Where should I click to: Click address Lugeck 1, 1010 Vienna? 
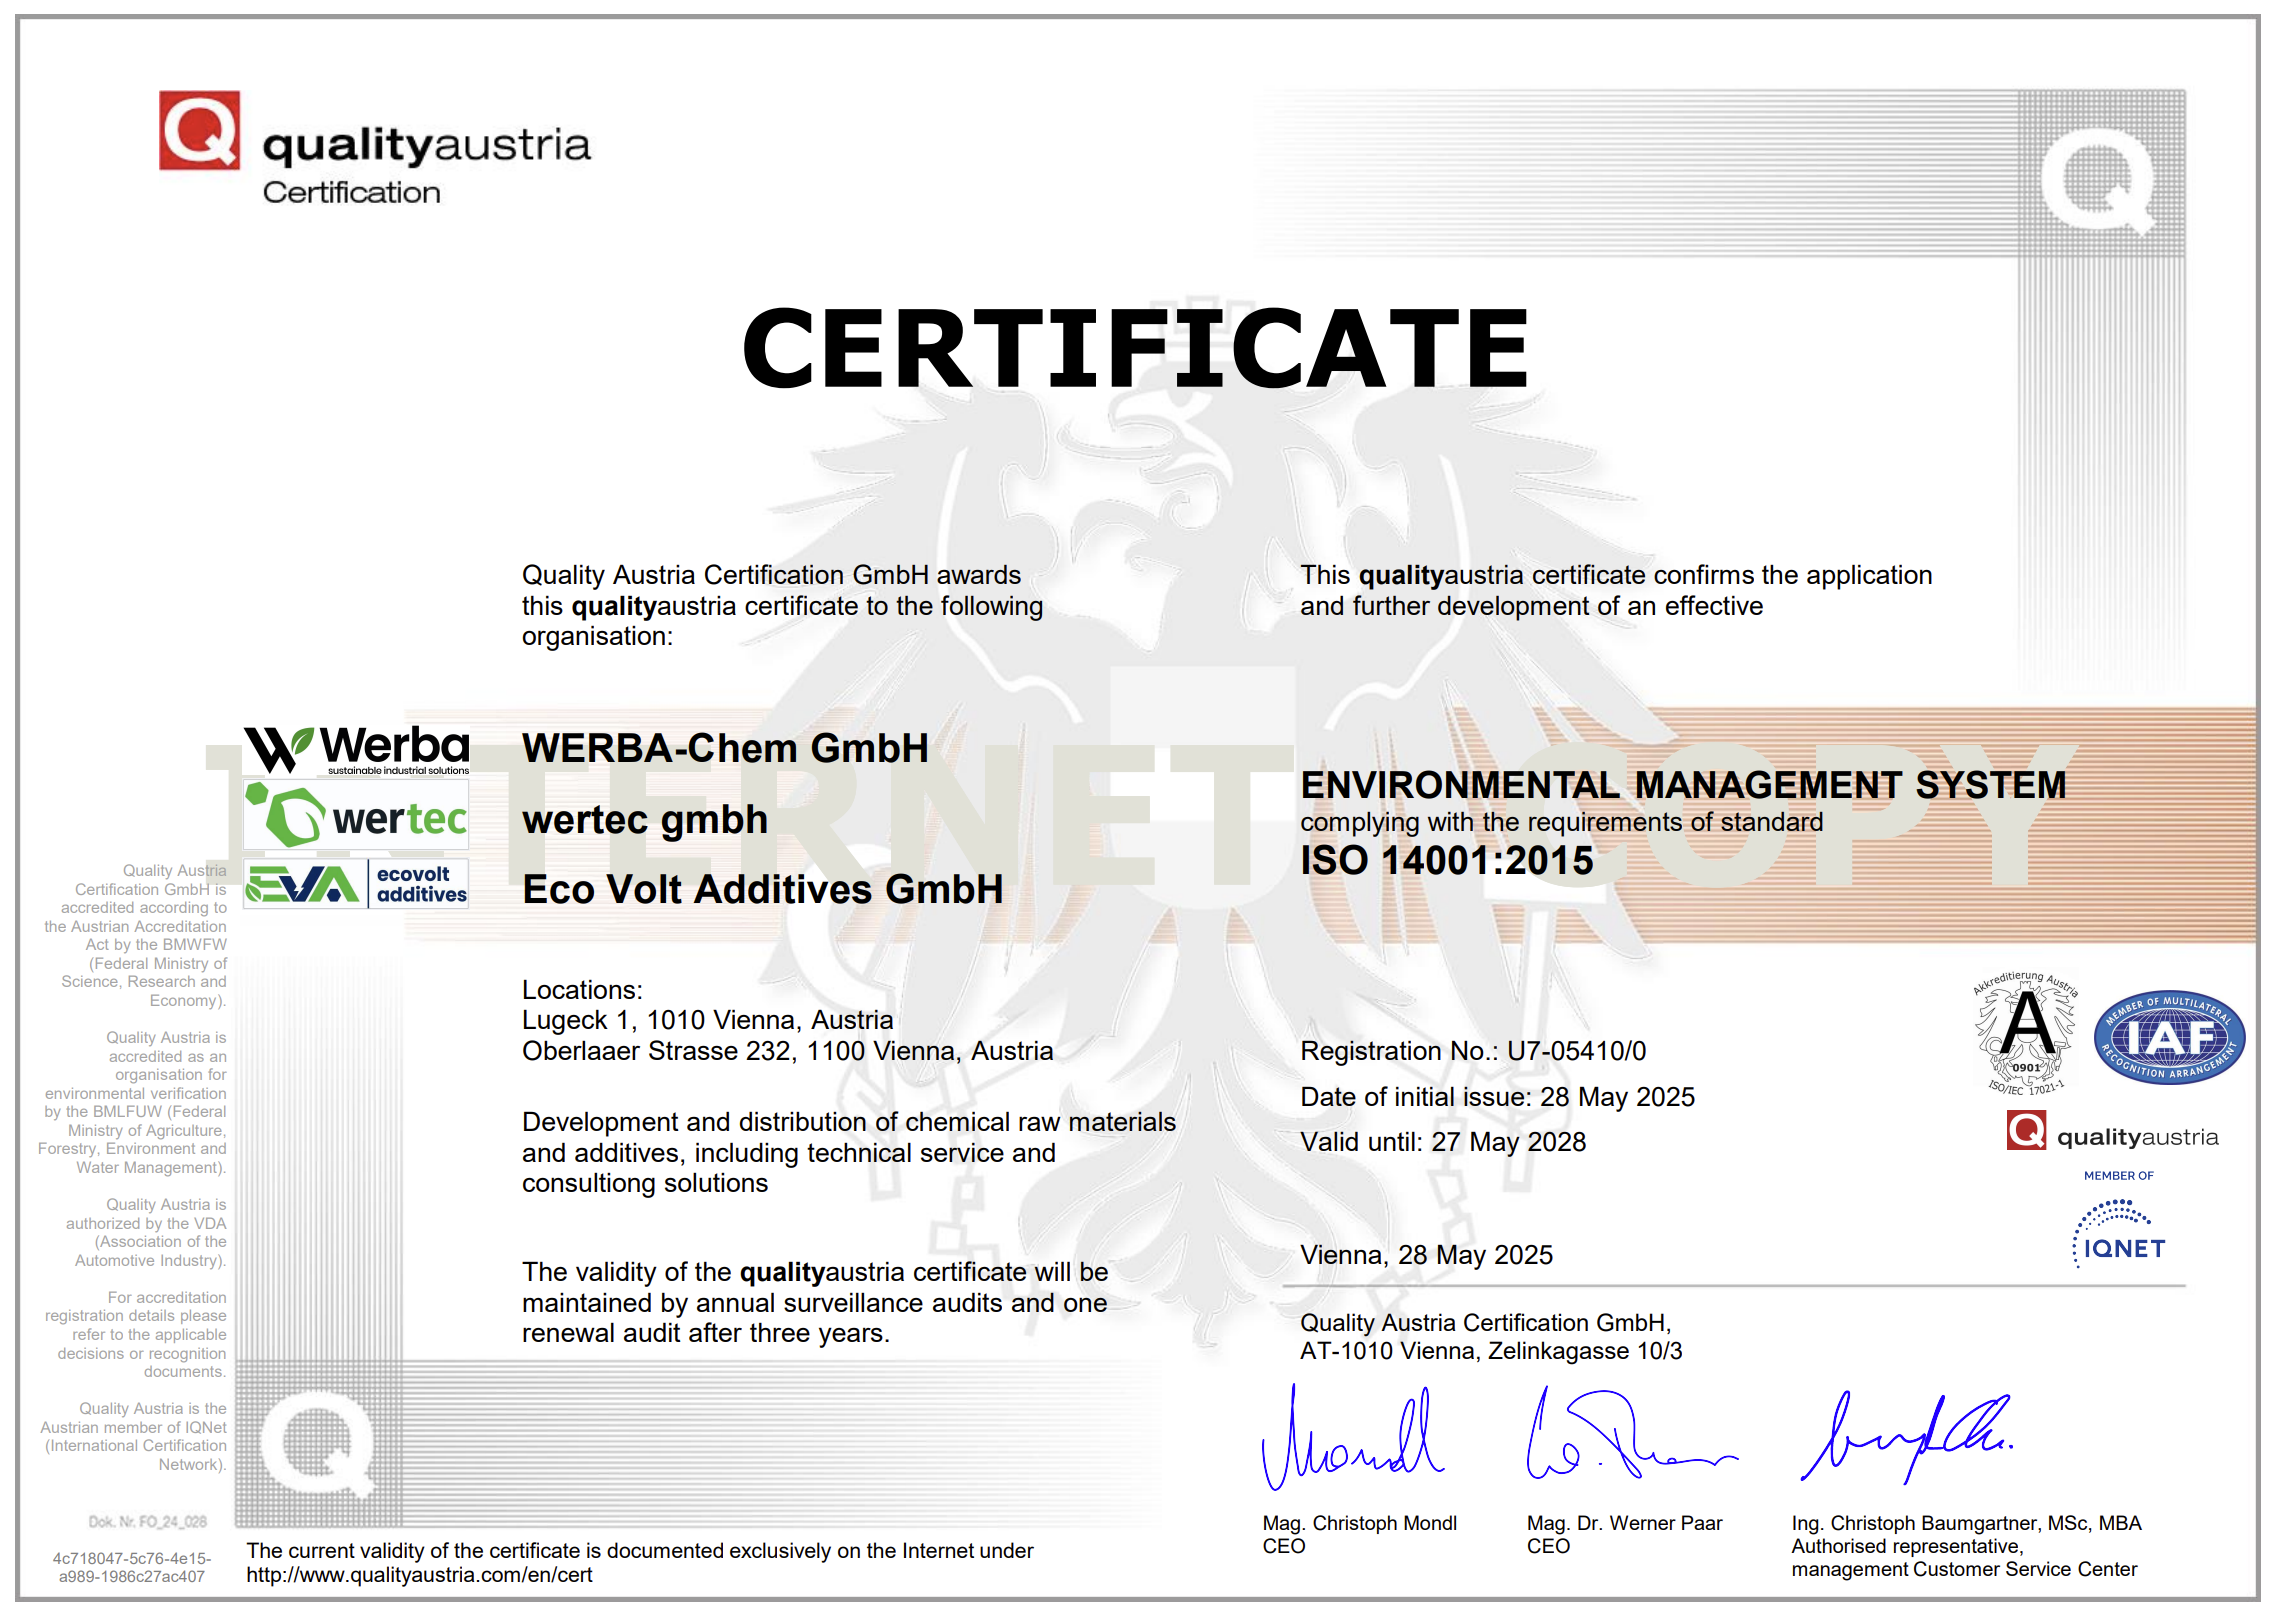click(707, 1020)
